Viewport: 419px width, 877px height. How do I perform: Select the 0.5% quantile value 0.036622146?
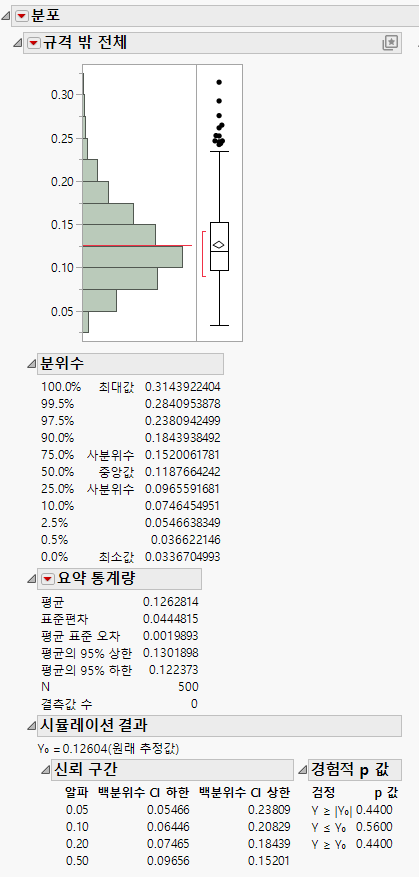coord(186,540)
